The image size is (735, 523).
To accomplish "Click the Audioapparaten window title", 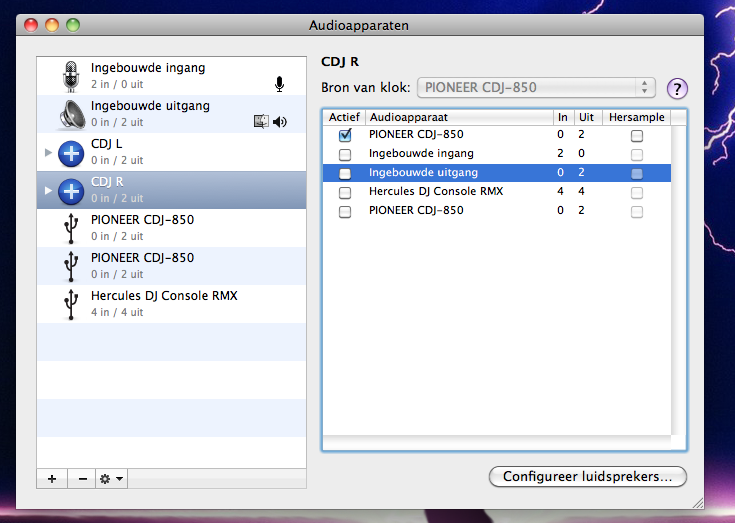I will tap(359, 25).
